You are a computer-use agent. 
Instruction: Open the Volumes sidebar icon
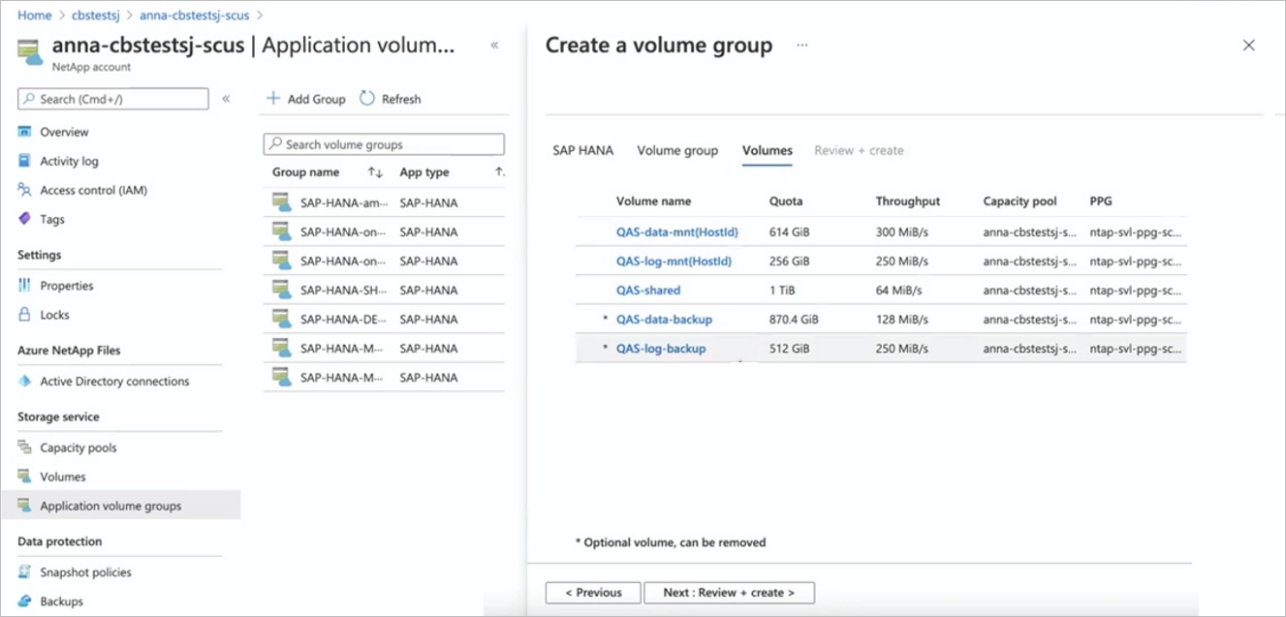tap(25, 477)
